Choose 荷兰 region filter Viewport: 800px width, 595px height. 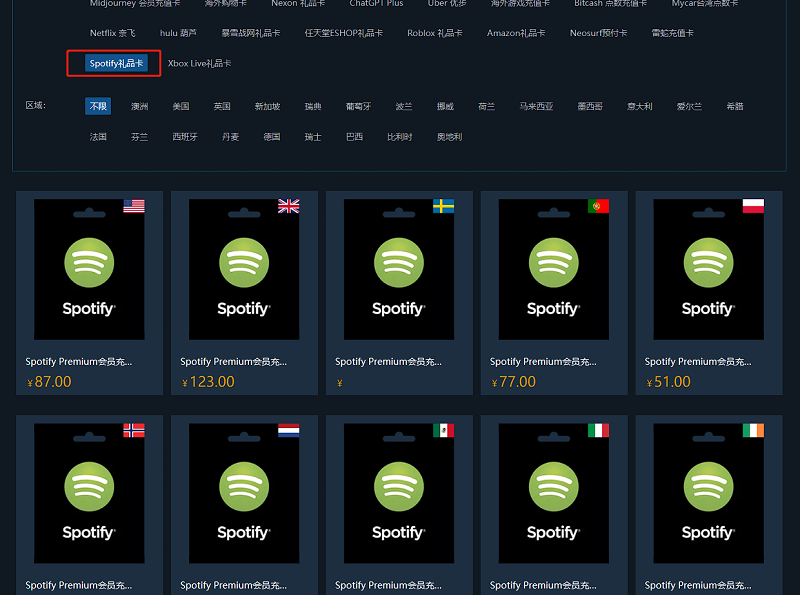pos(486,106)
